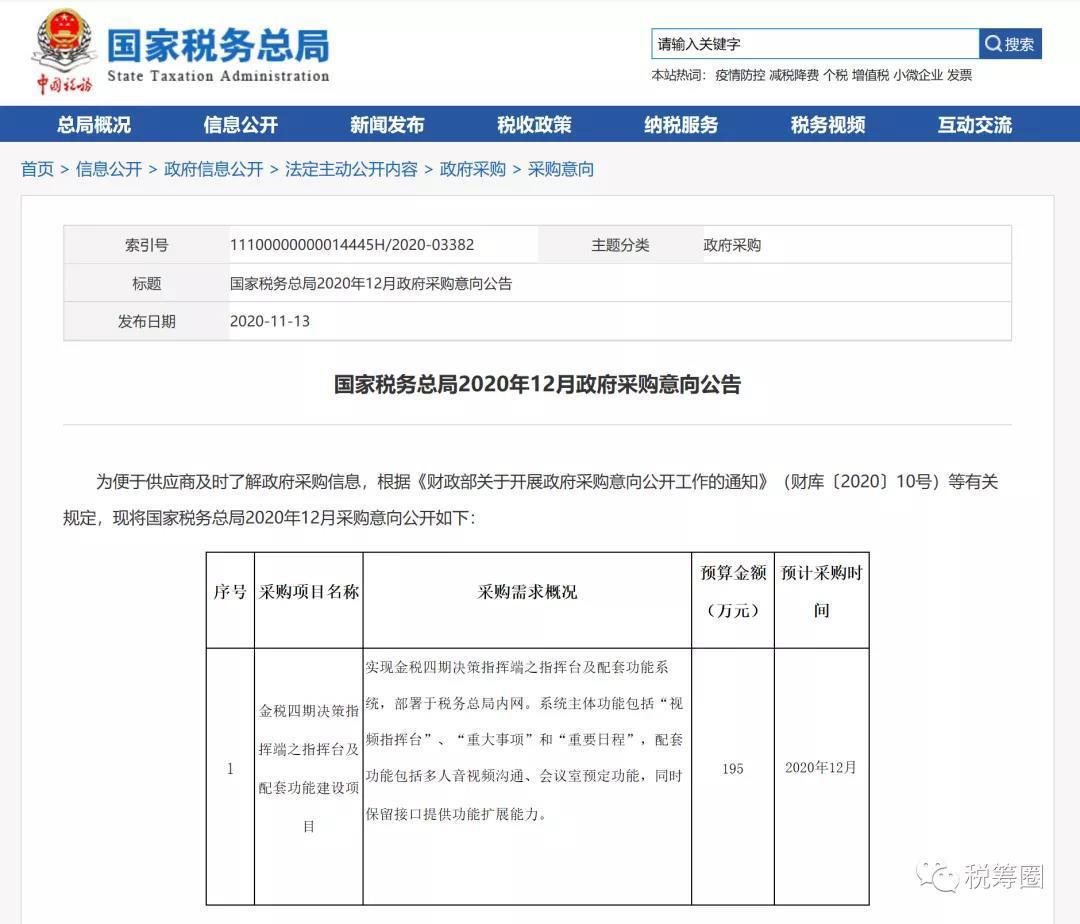Click the 国家税务总局 site title text
Screen dimensions: 1080x924
coord(218,45)
